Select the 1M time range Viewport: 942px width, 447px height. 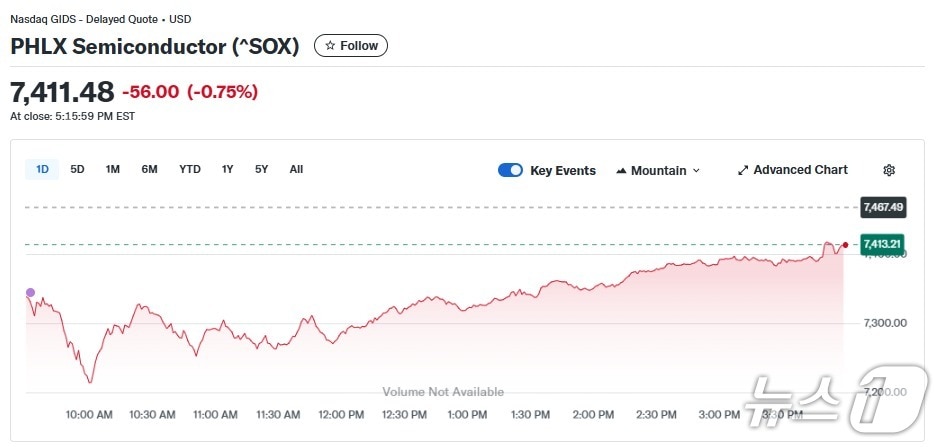pyautogui.click(x=113, y=169)
